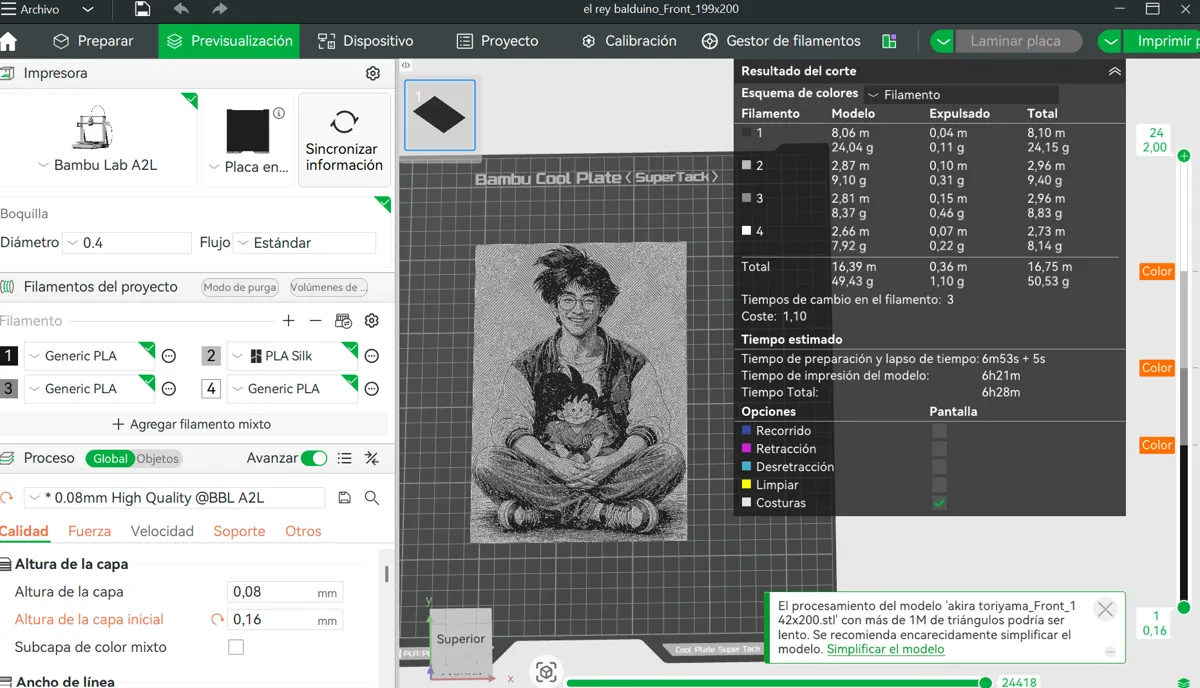The image size is (1200, 688).
Task: Add a filament with the plus icon
Action: [288, 321]
